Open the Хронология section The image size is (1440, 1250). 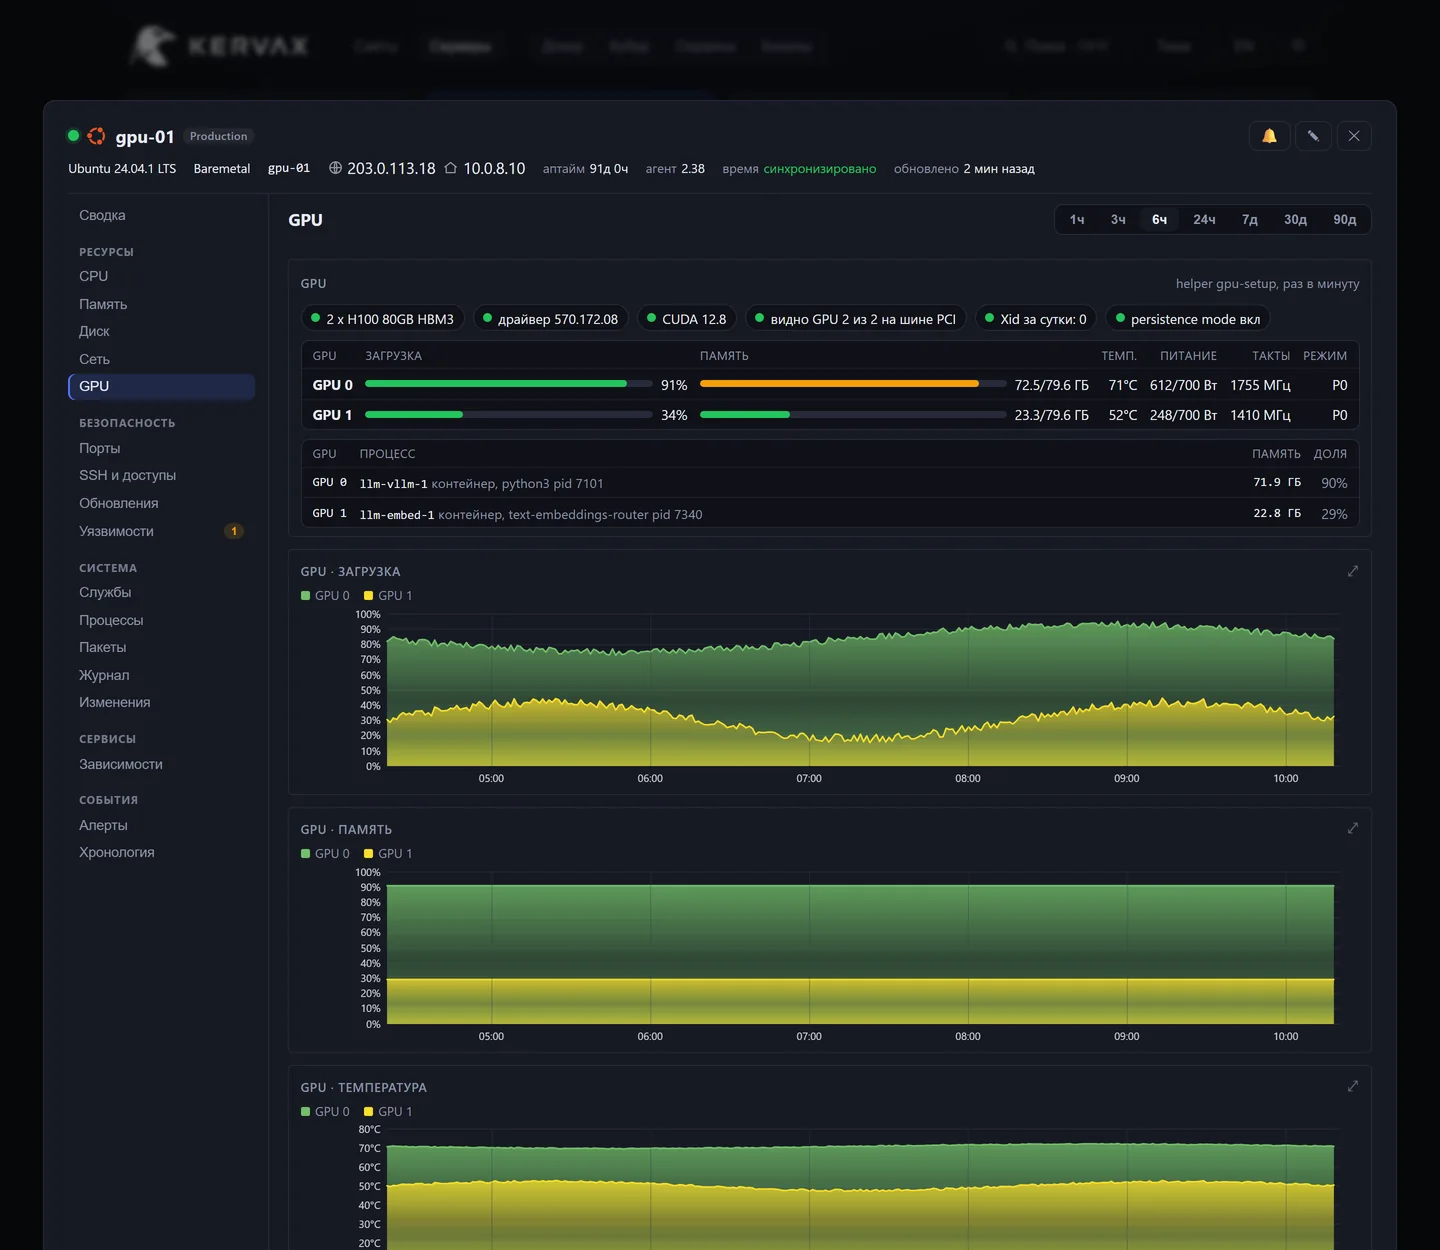162,852
